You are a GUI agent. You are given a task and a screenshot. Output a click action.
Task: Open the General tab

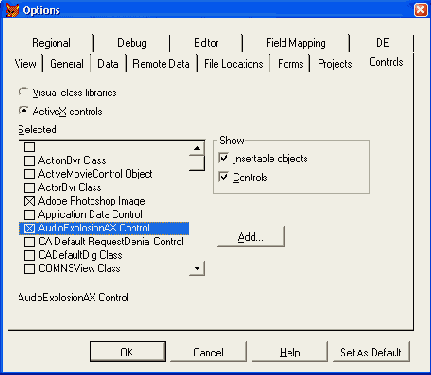(67, 64)
